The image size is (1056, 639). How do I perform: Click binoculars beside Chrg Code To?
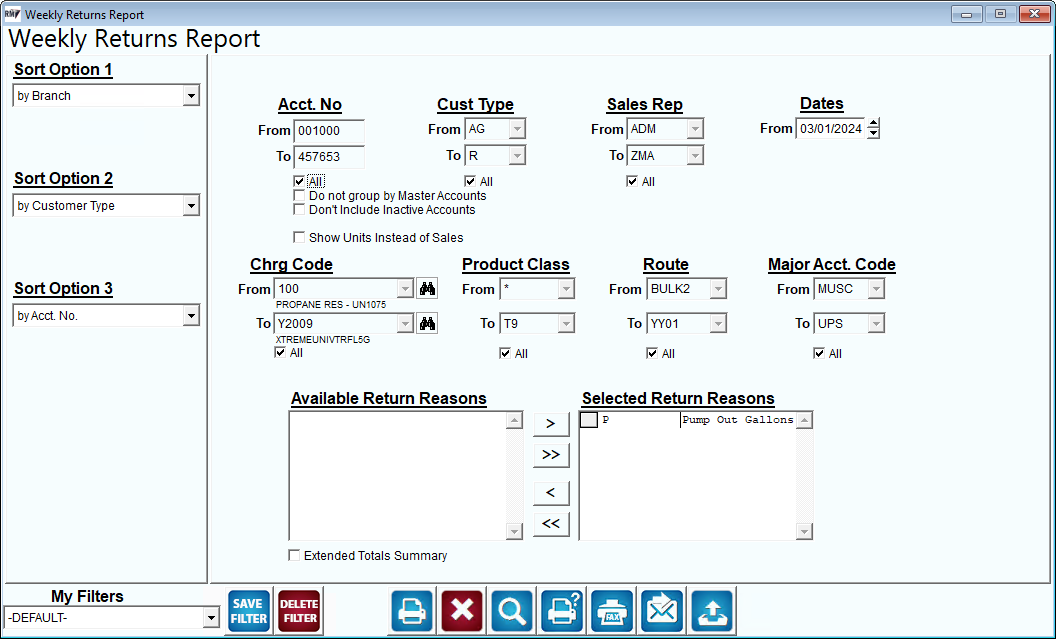tap(427, 324)
